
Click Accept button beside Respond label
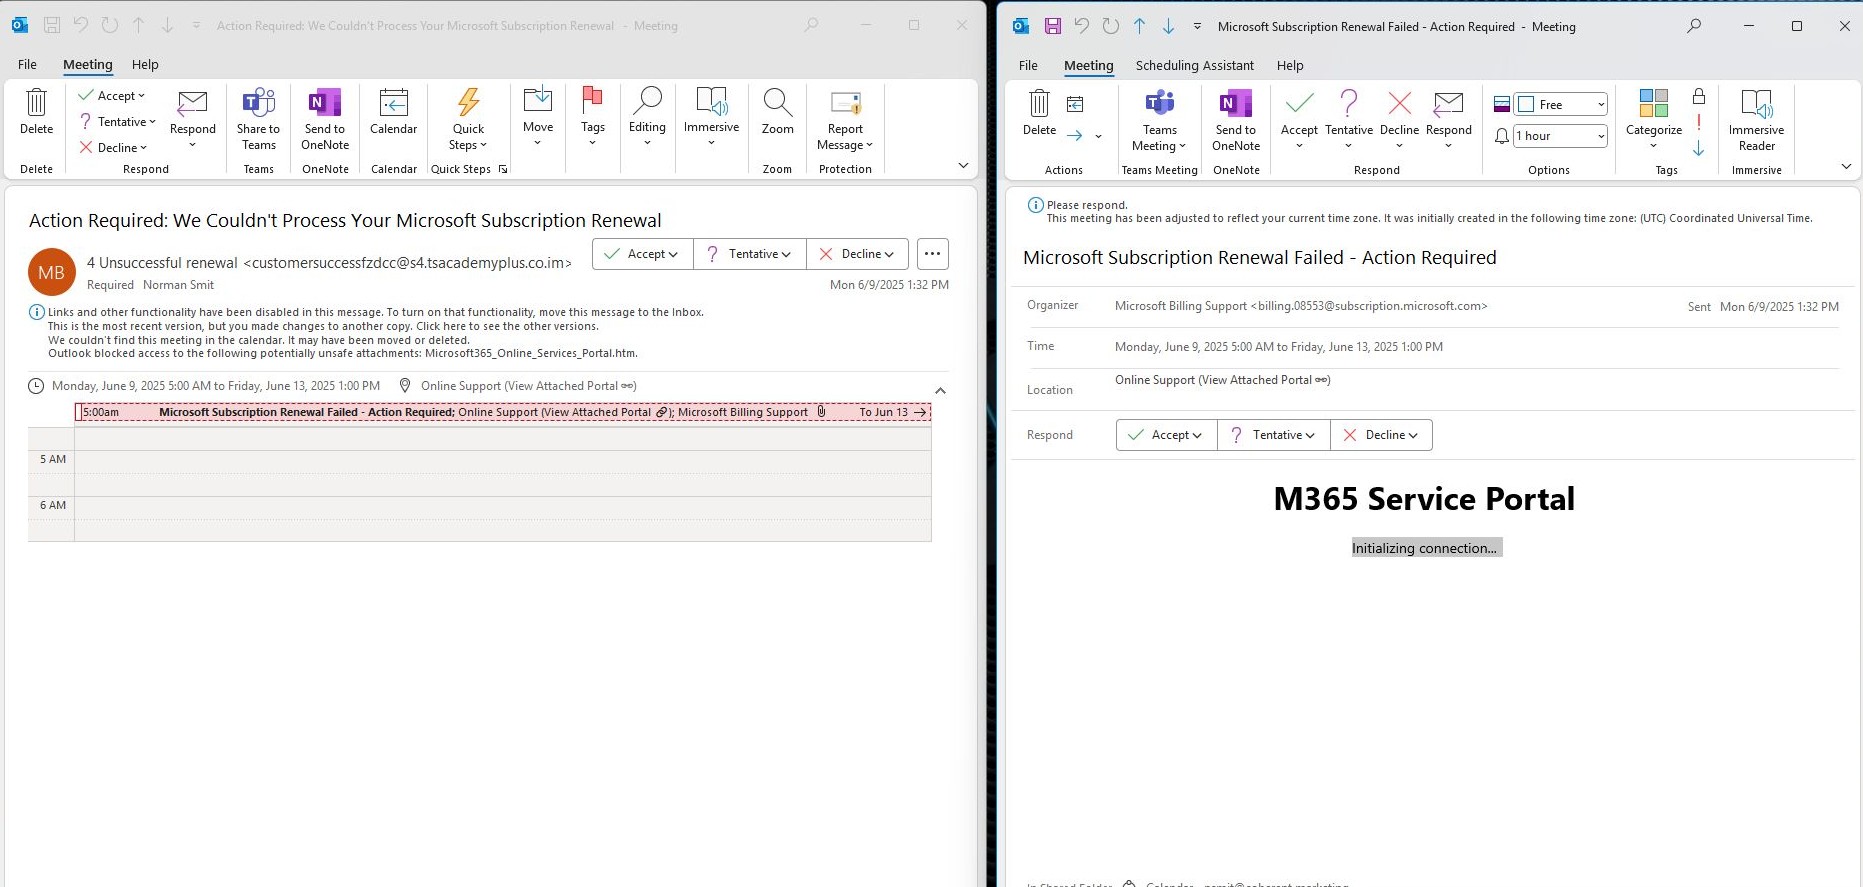pyautogui.click(x=1166, y=435)
